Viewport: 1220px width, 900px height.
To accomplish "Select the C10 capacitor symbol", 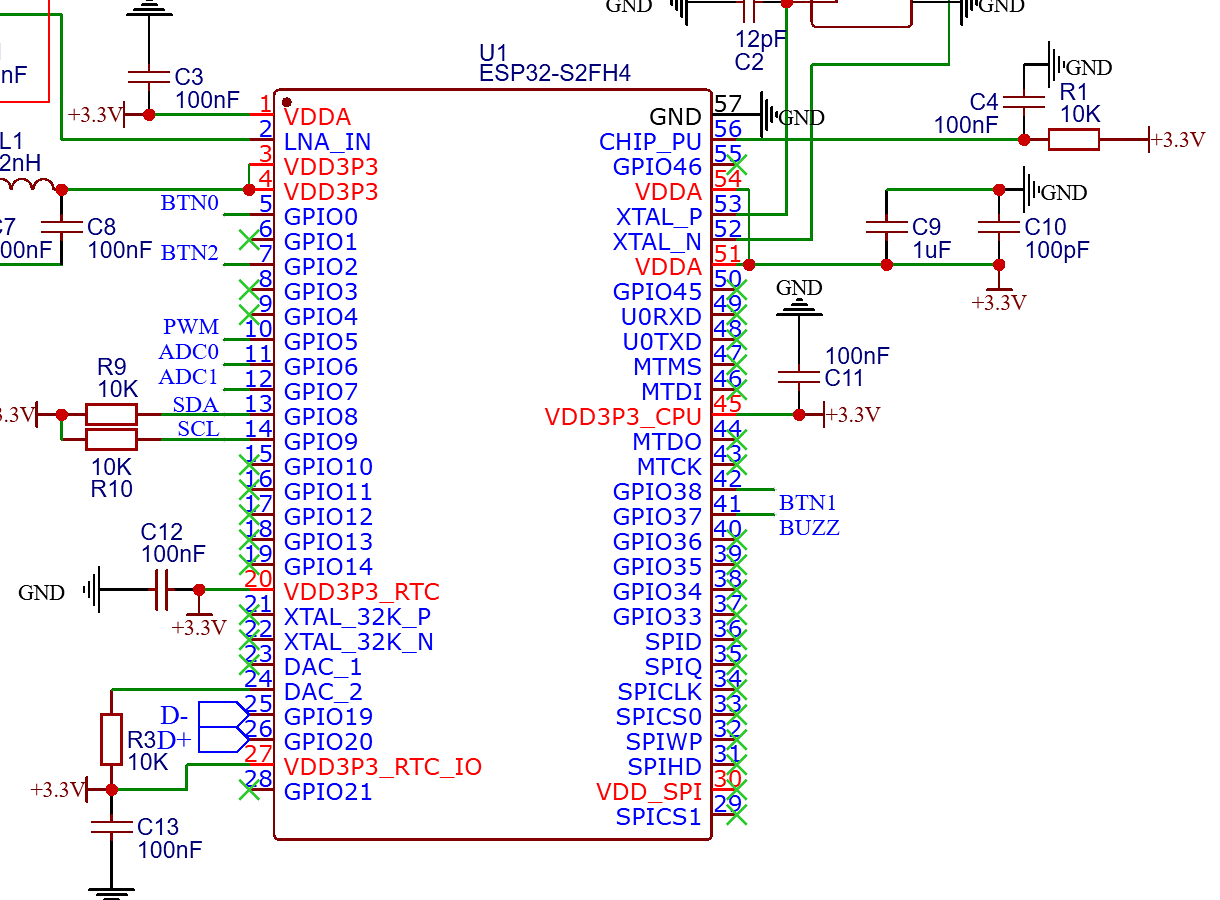I will pos(998,227).
